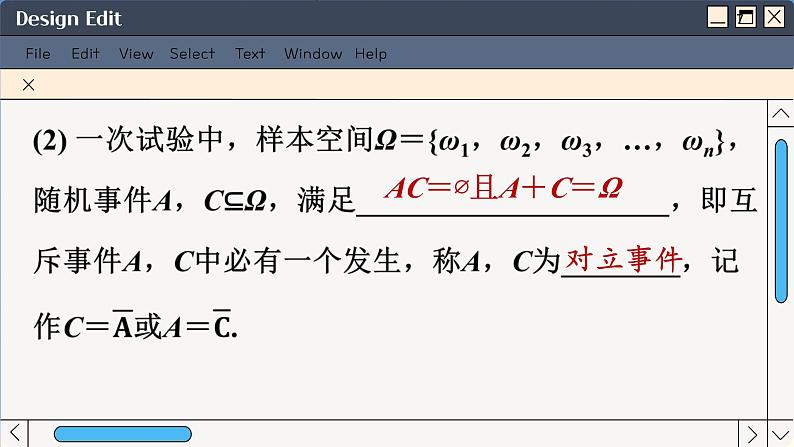Open the Edit menu
This screenshot has height=447, width=794.
tap(85, 54)
